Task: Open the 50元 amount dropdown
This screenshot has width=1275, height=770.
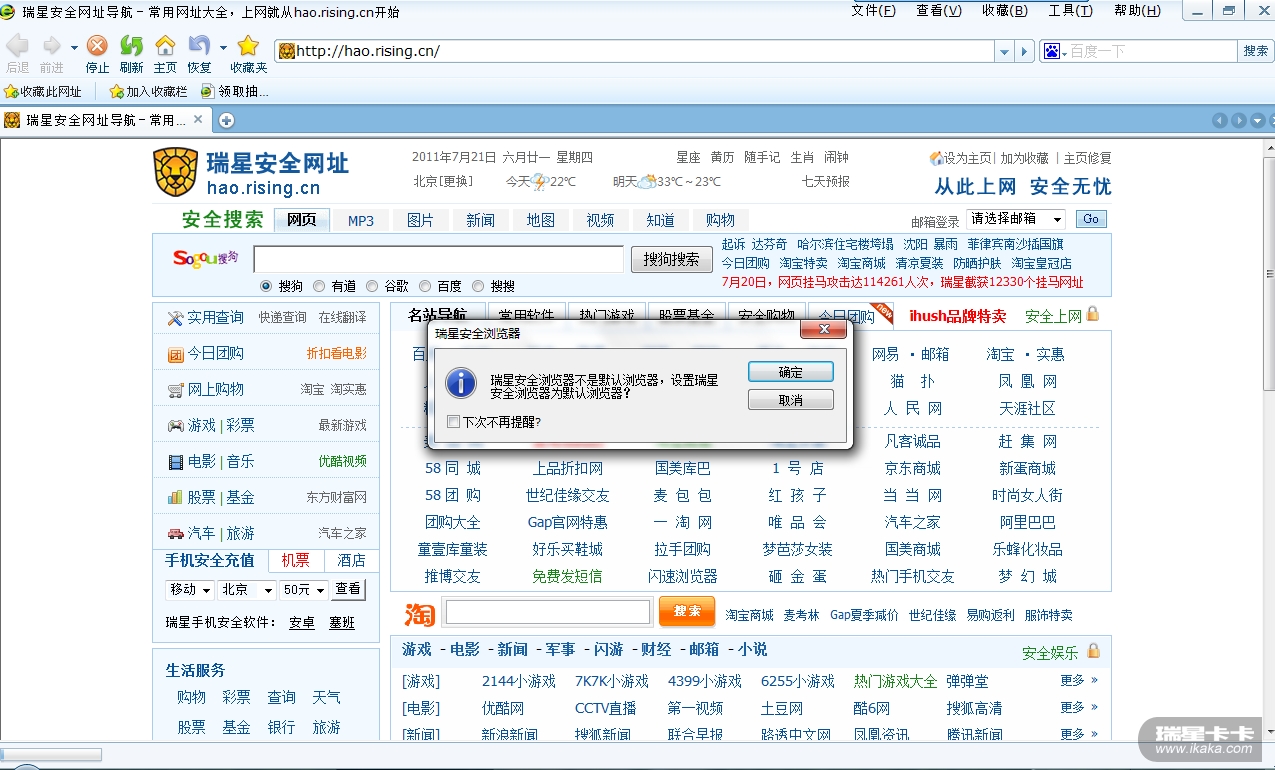Action: pos(303,590)
